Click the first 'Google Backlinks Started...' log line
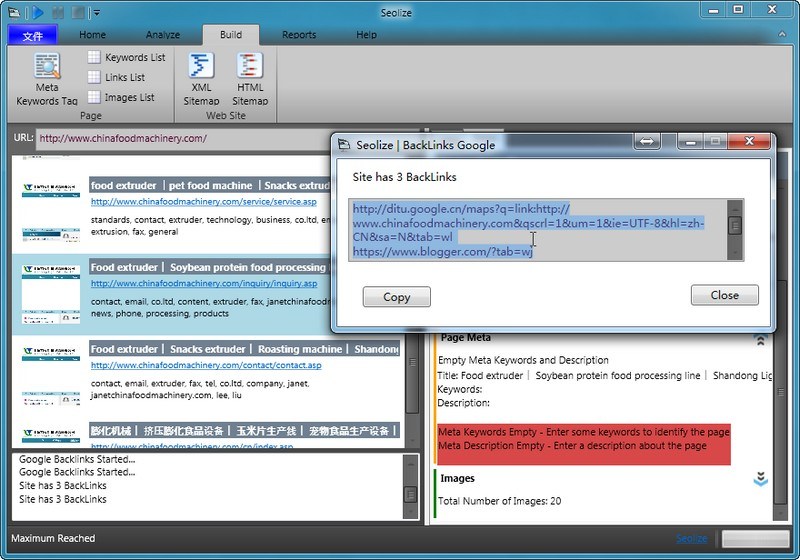 click(77, 459)
